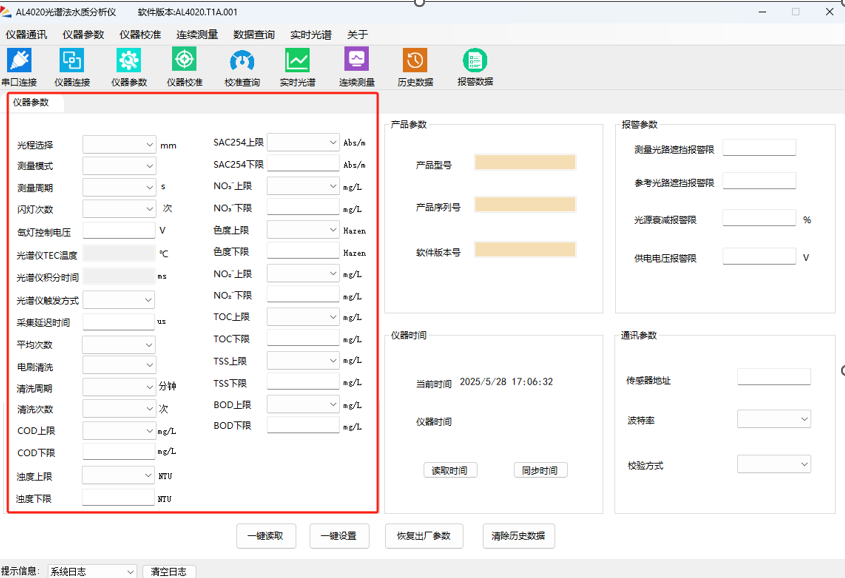Viewport: 845px width, 578px height.
Task: Open the 实时光谱 menu bar item
Action: point(311,35)
